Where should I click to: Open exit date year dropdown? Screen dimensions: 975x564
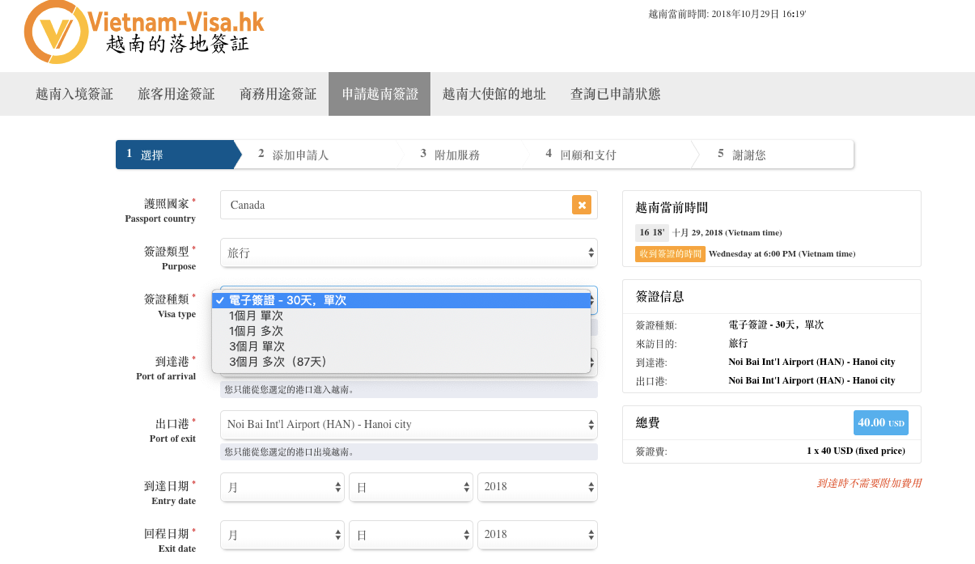[537, 535]
